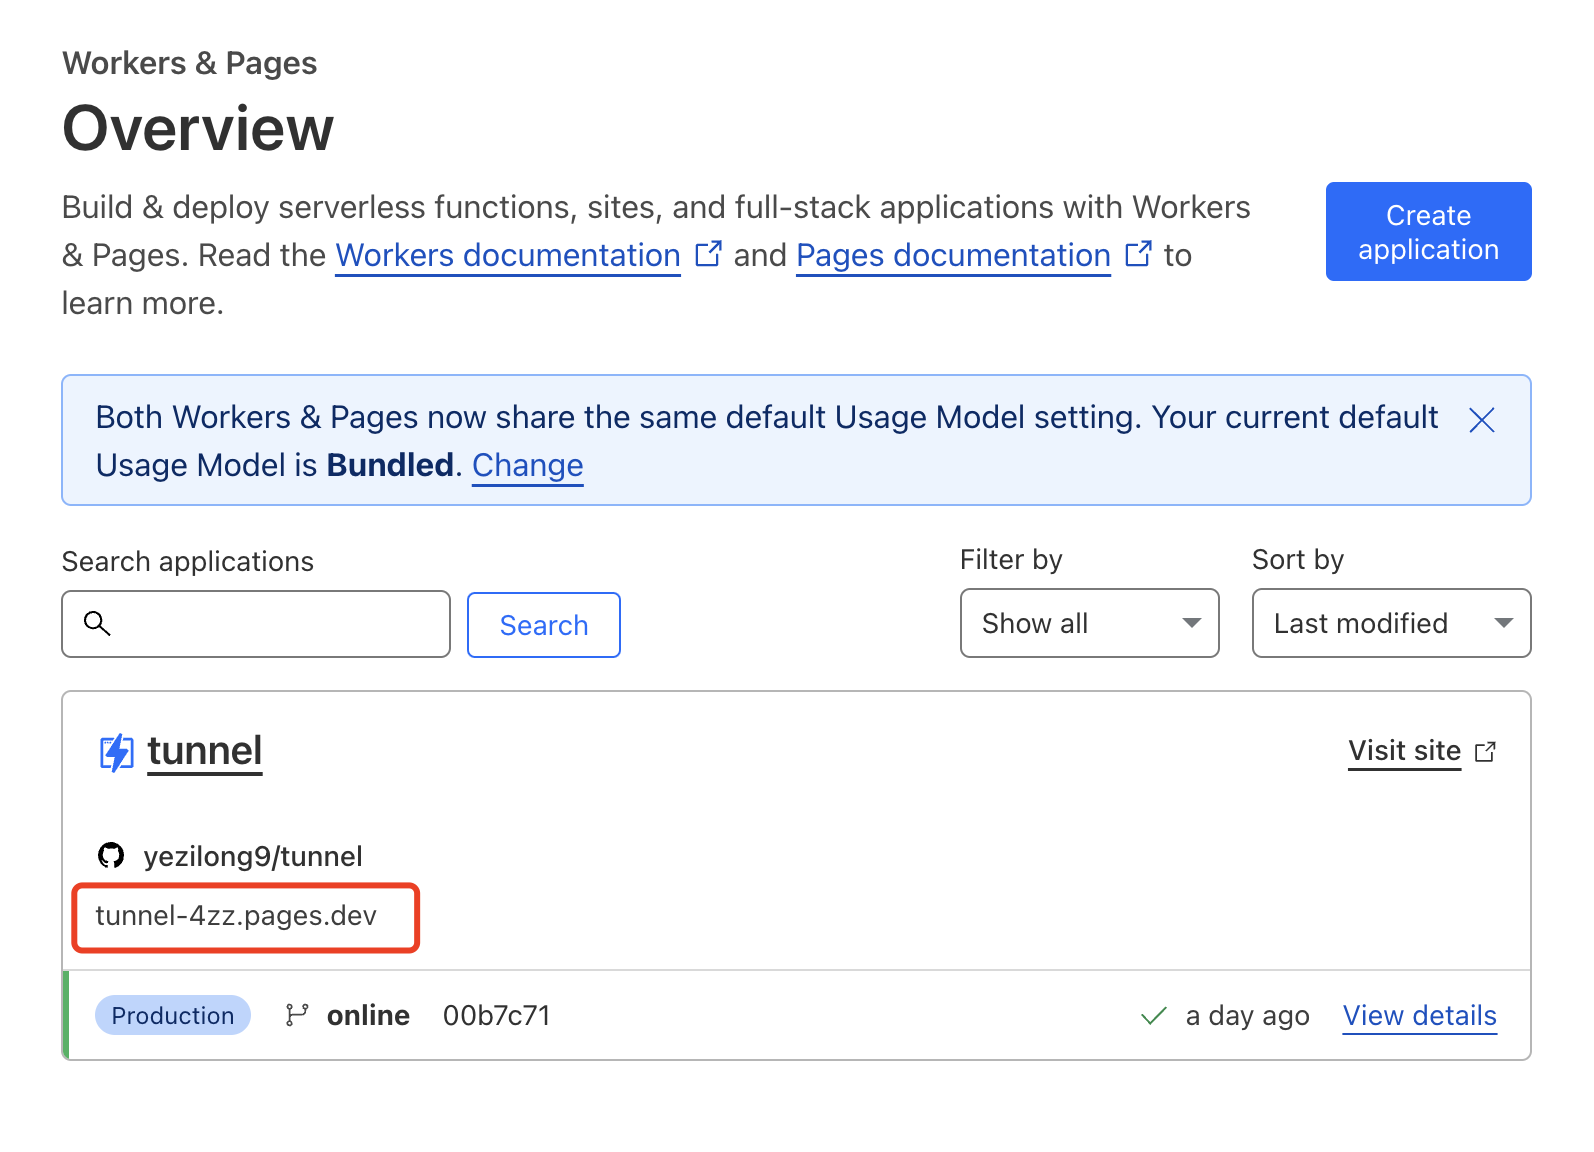1594x1152 pixels.
Task: Click the online branch name
Action: (x=368, y=1016)
